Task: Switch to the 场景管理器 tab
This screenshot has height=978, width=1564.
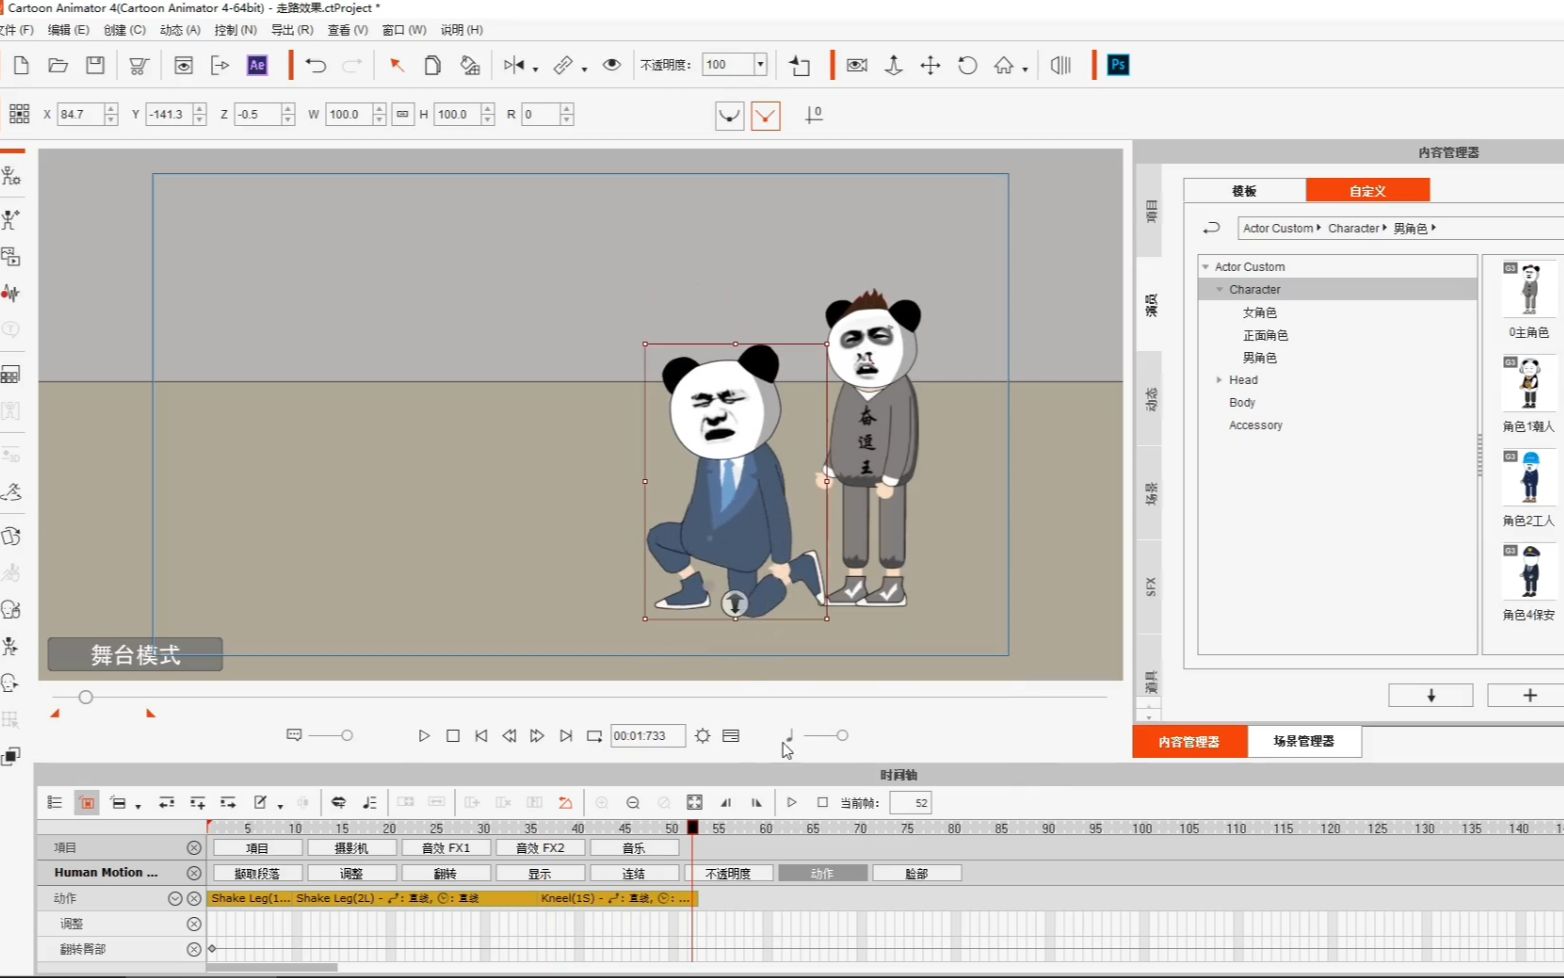Action: pos(1304,741)
